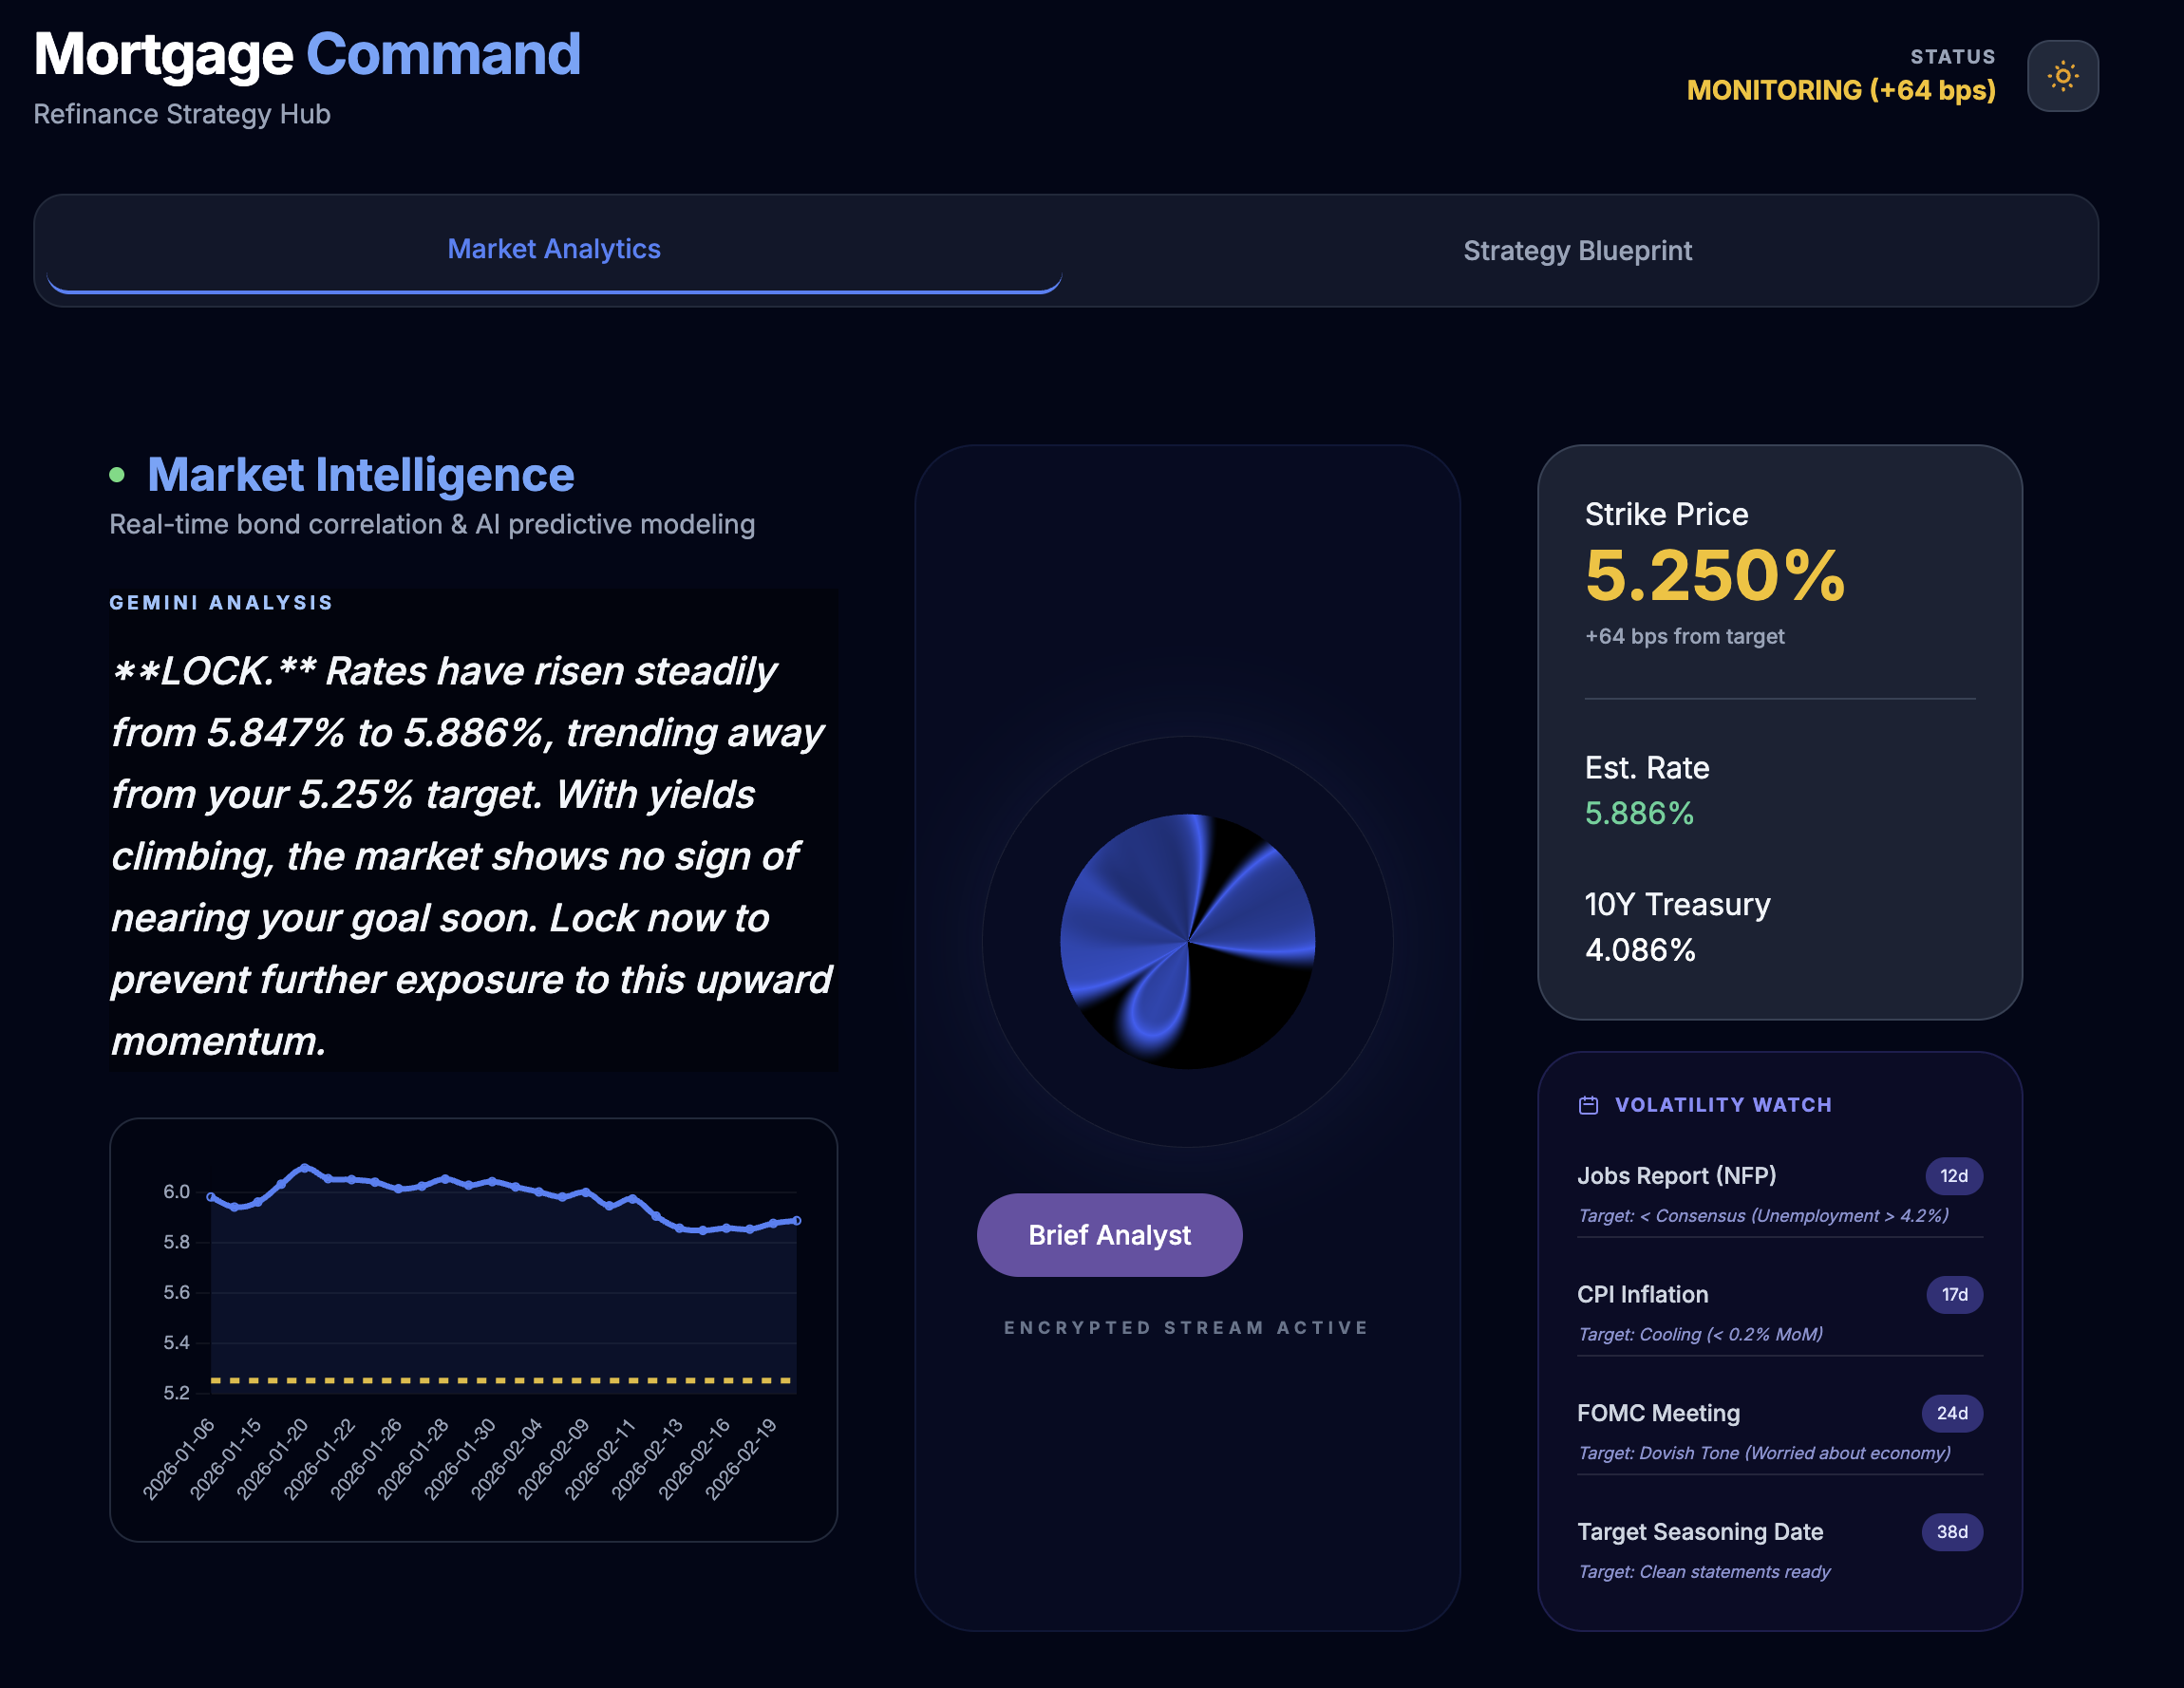Click the FOMC Meeting watch item
The height and width of the screenshot is (1688, 2184).
tap(1658, 1413)
